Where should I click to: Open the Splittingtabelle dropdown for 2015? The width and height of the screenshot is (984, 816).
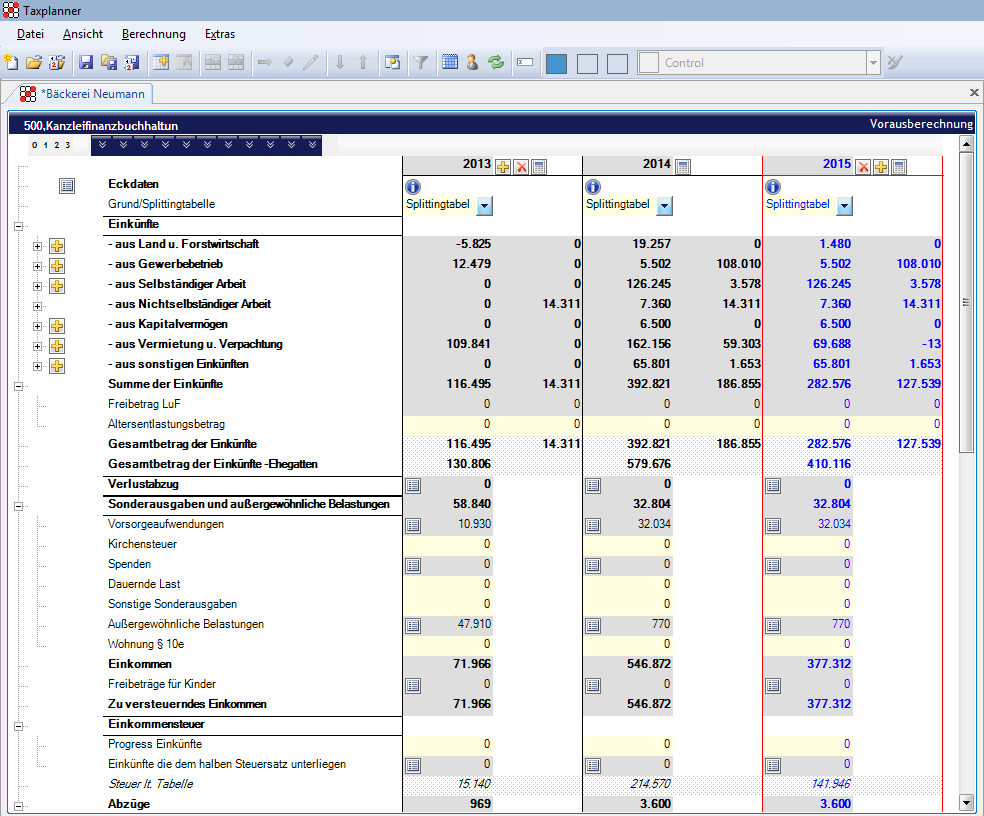point(843,205)
